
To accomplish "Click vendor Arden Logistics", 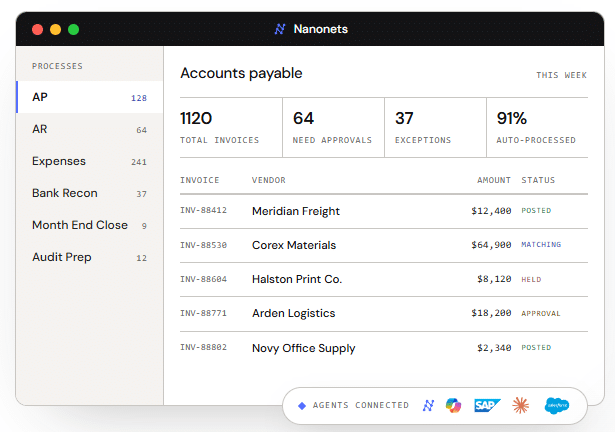I will (x=293, y=313).
